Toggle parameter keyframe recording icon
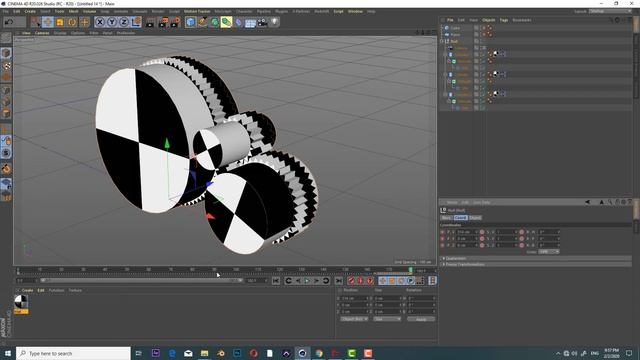 pos(411,281)
